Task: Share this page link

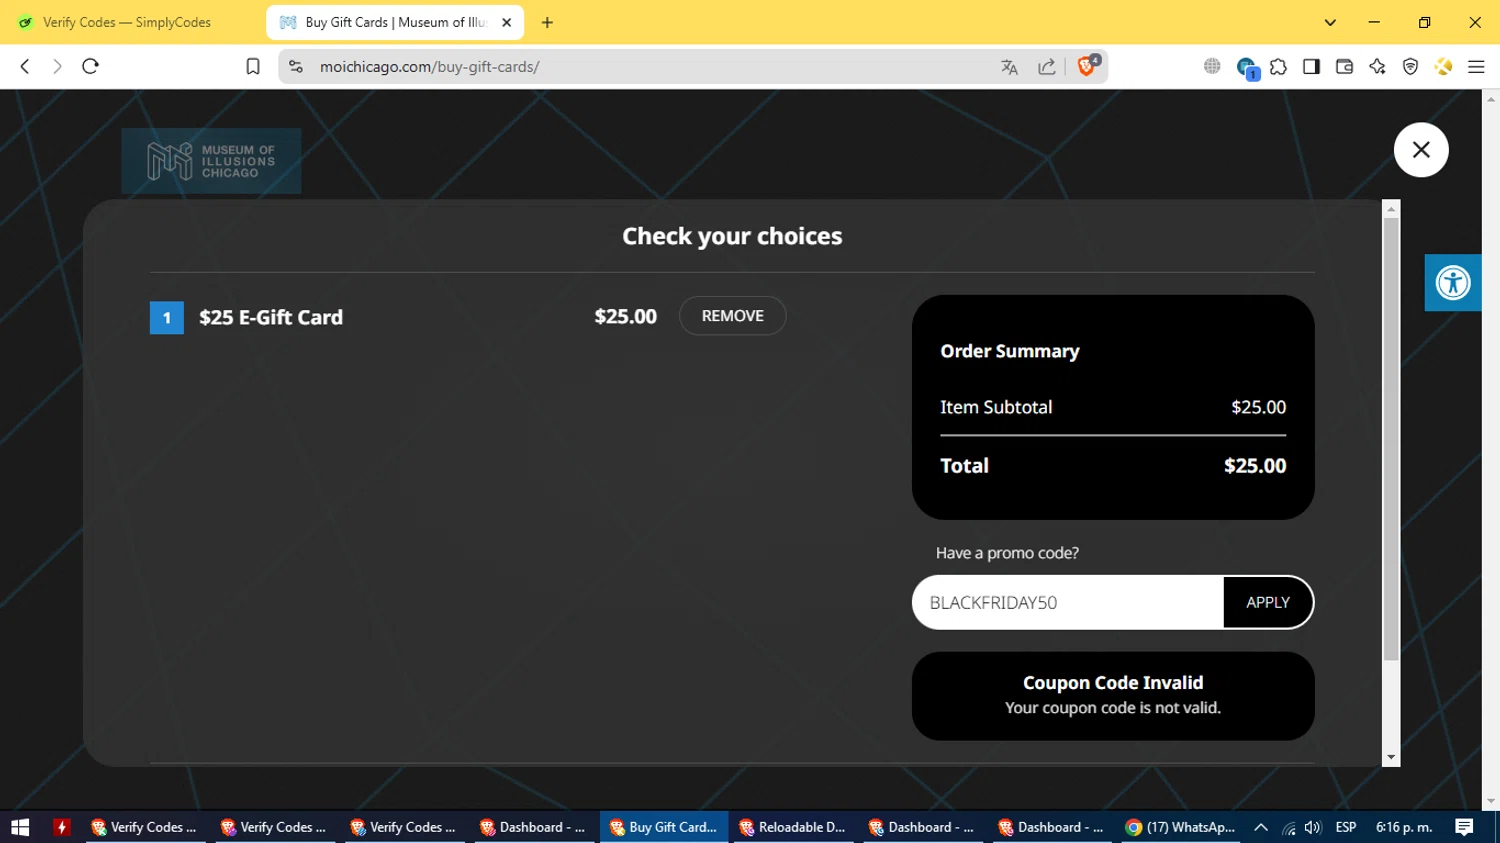Action: click(x=1046, y=67)
